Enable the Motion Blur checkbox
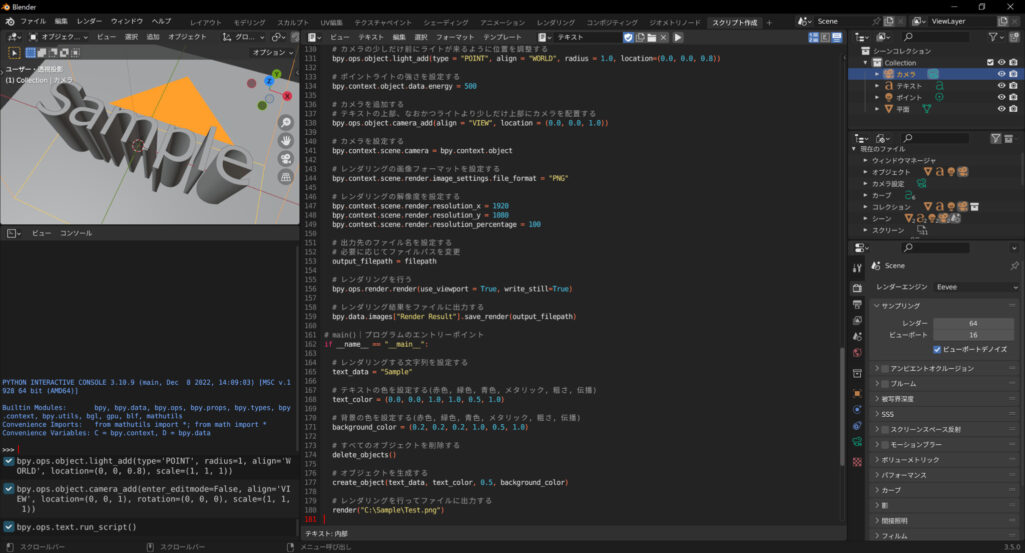Screen dimensions: 1025x553 click(885, 444)
